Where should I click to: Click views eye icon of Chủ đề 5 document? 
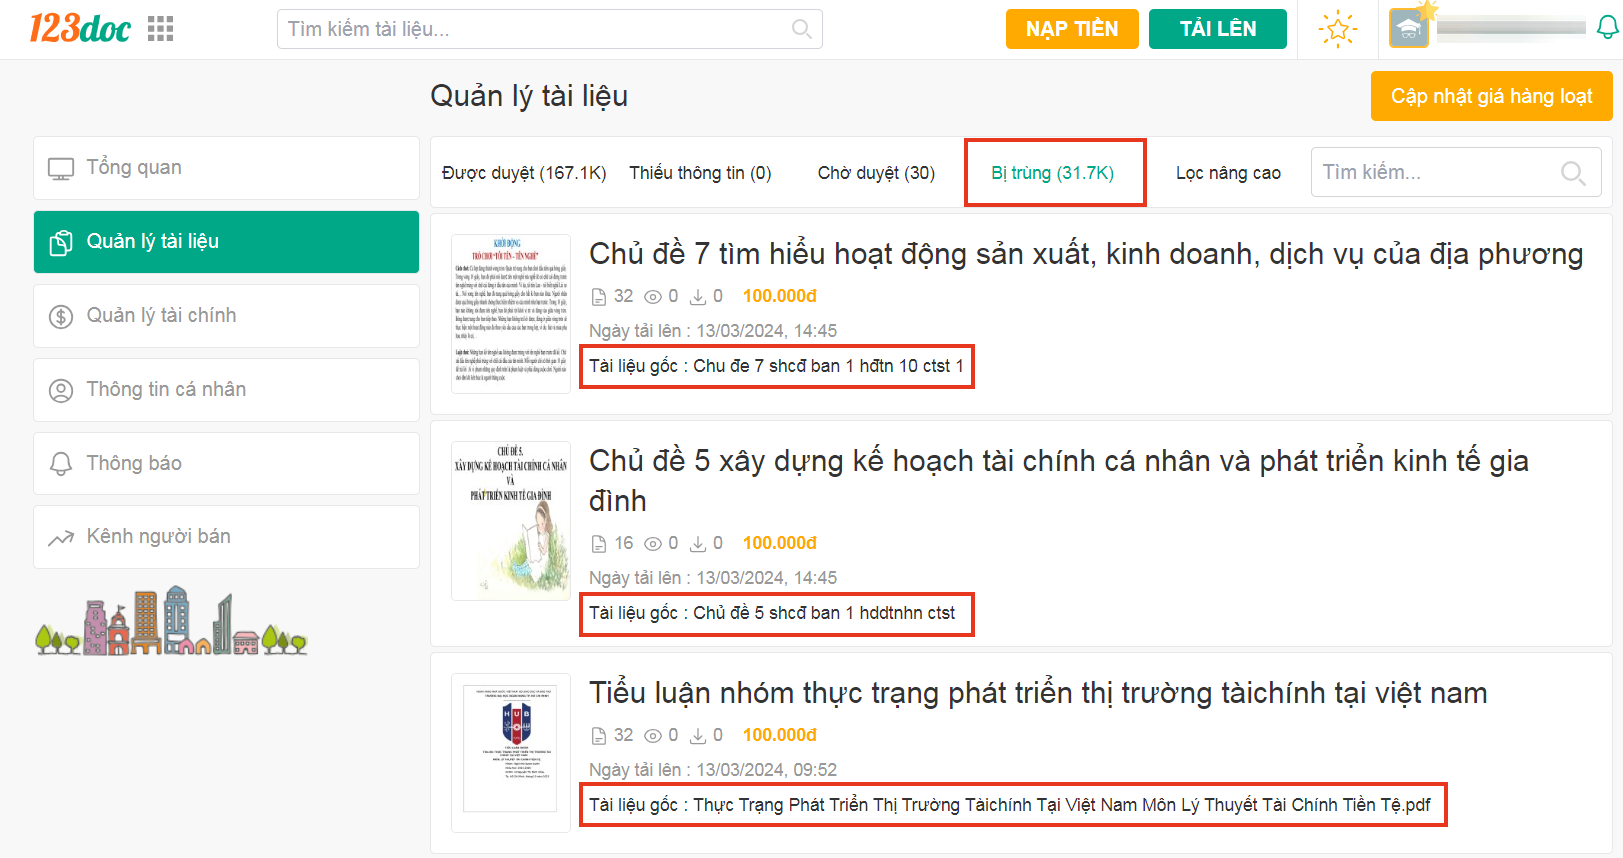click(653, 544)
